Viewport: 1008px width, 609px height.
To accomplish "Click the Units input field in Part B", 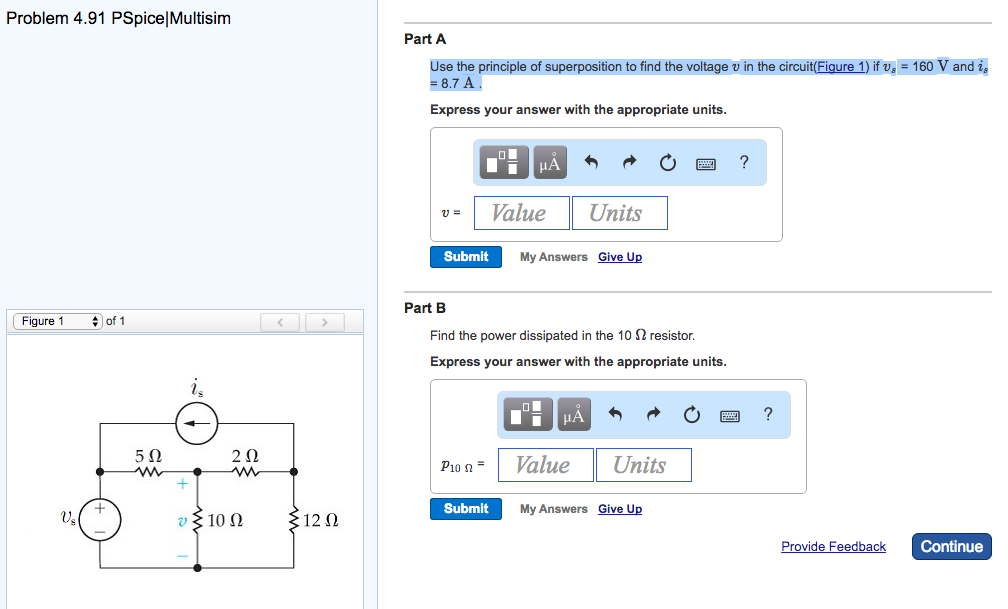I will [x=643, y=464].
